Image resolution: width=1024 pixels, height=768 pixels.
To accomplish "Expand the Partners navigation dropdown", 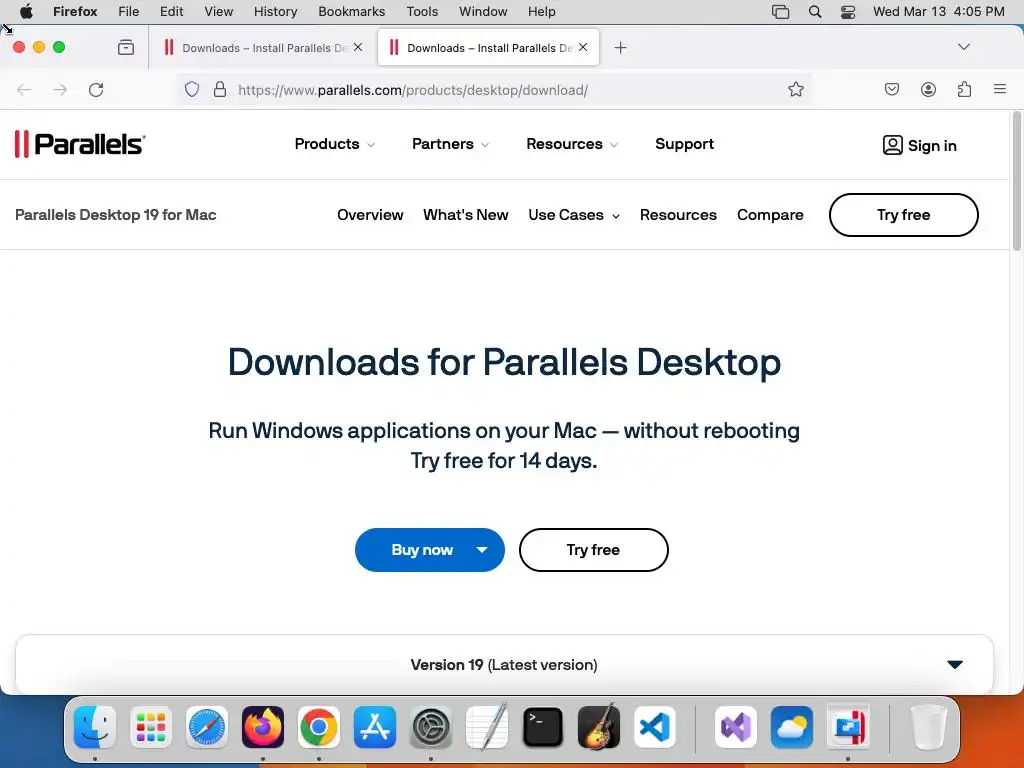I will coord(450,144).
